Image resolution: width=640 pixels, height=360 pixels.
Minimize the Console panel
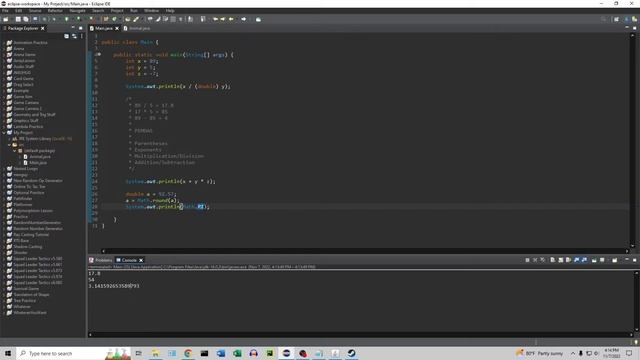(x=627, y=260)
